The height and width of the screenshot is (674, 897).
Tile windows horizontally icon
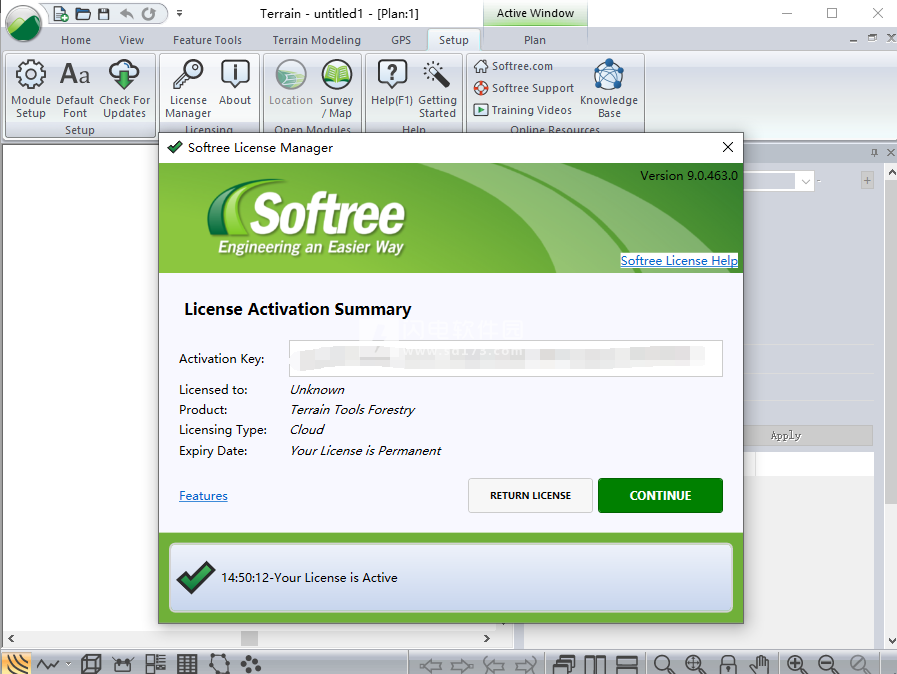627,664
